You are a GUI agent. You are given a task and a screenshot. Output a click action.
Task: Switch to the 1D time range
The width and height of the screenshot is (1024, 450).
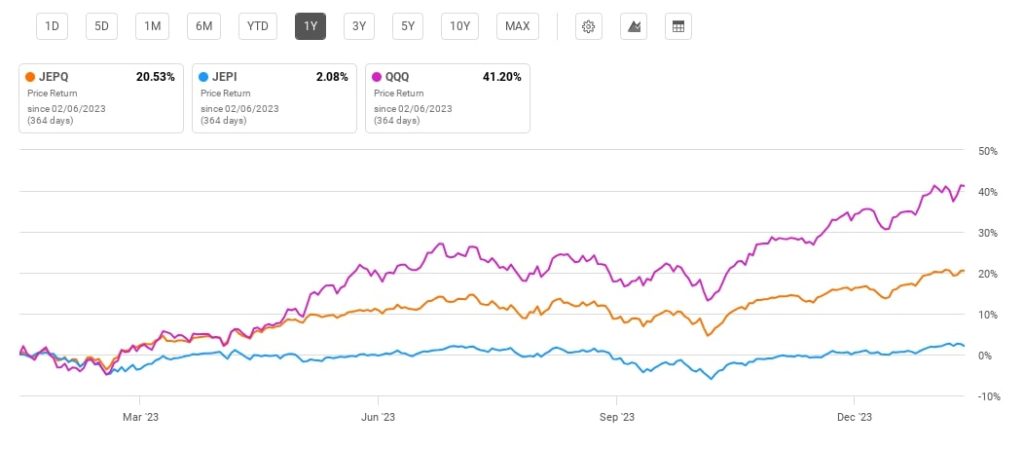pos(50,27)
